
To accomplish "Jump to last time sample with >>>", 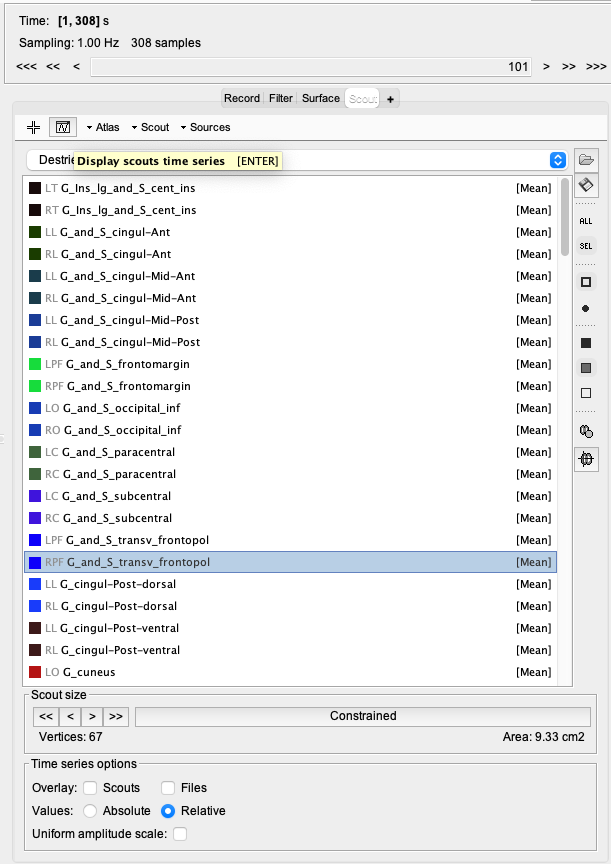I will (x=596, y=67).
